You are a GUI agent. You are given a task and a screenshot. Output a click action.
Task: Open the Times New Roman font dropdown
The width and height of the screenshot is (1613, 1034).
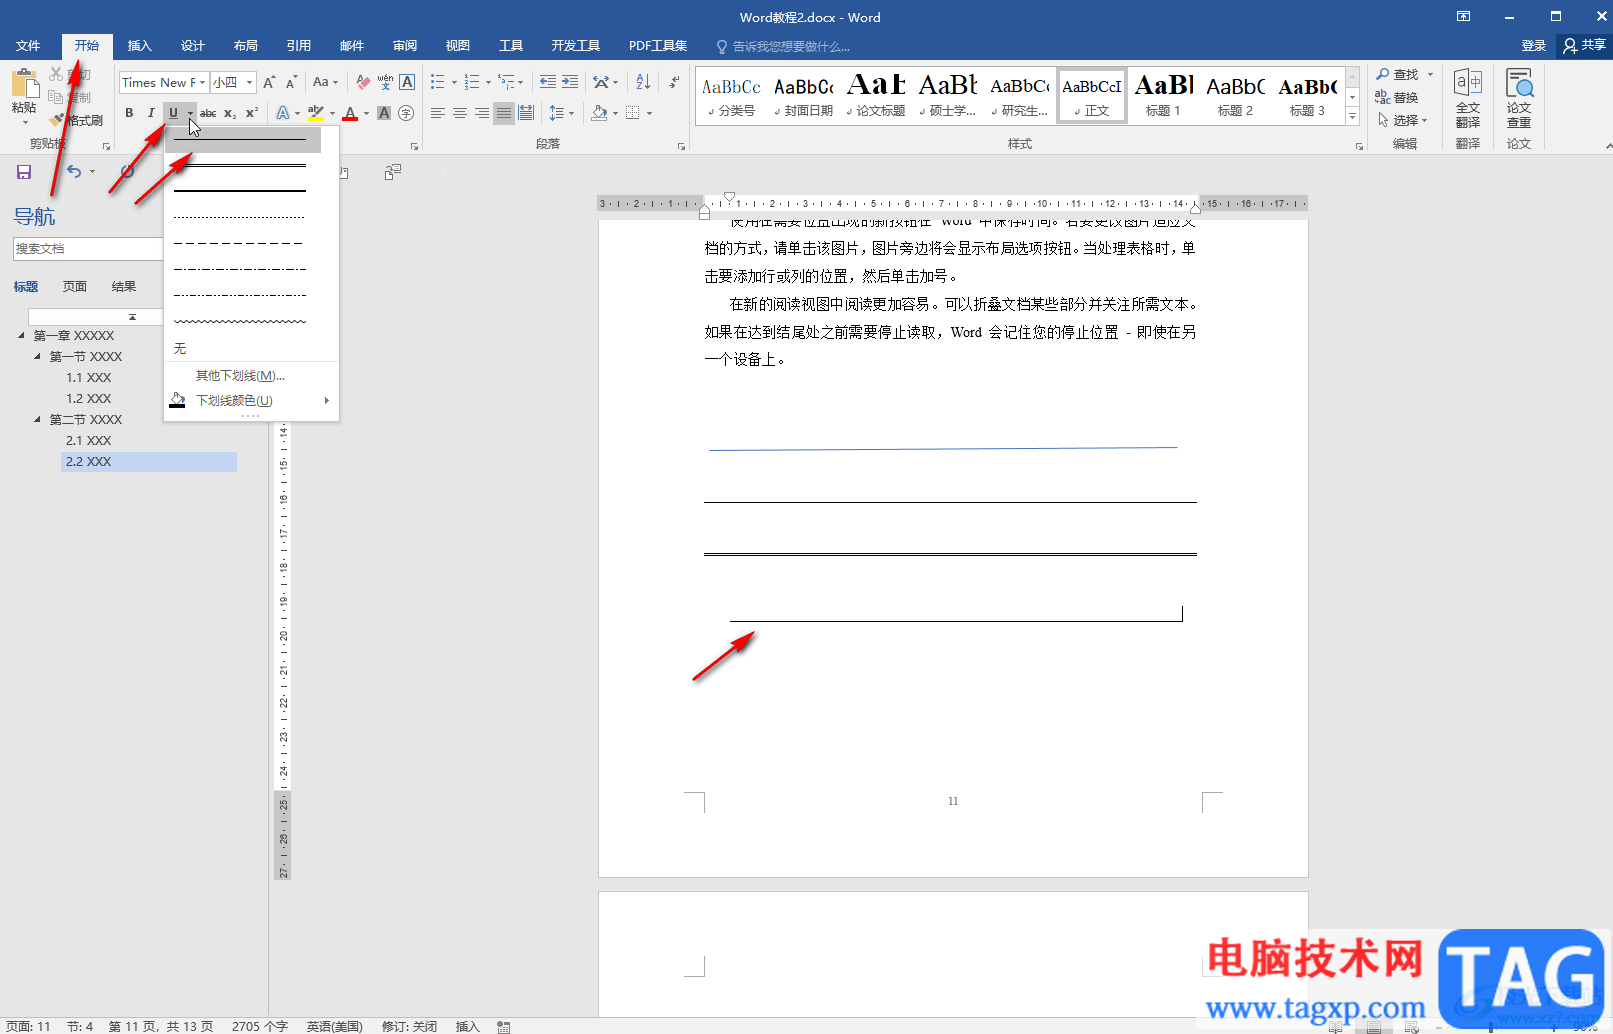(202, 82)
